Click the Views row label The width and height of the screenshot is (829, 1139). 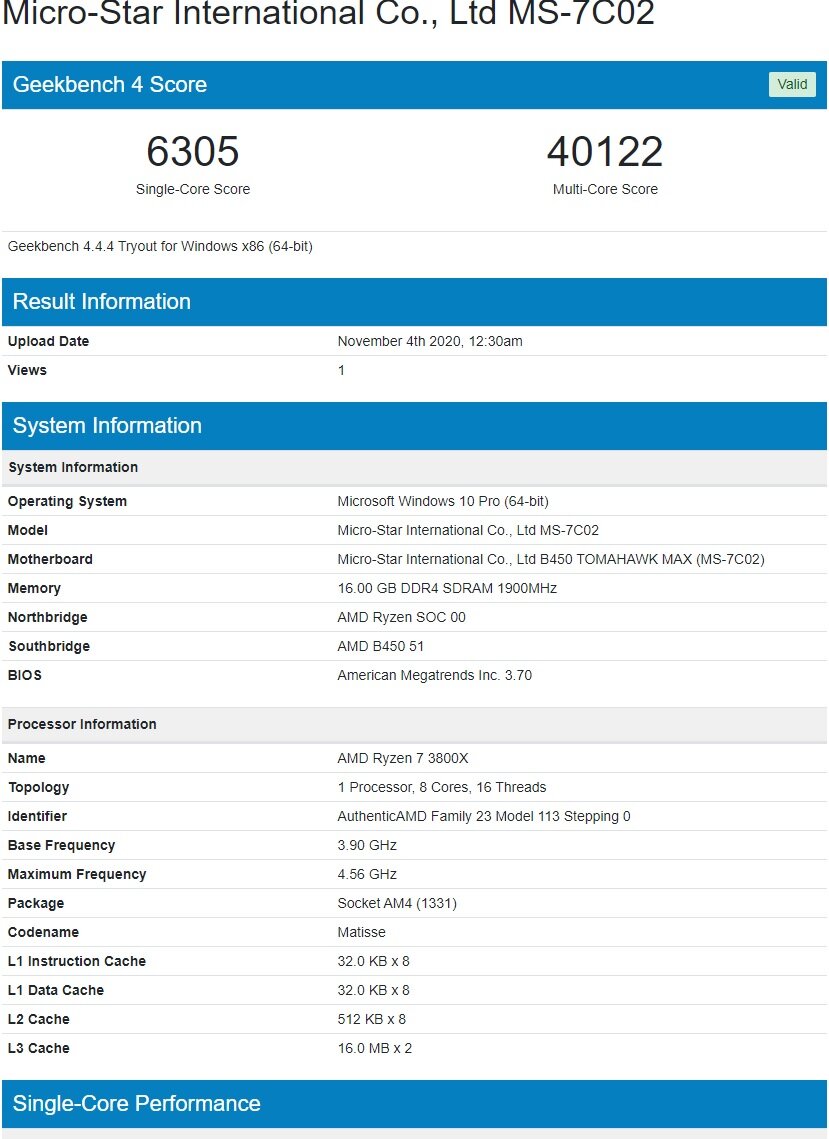(x=27, y=370)
